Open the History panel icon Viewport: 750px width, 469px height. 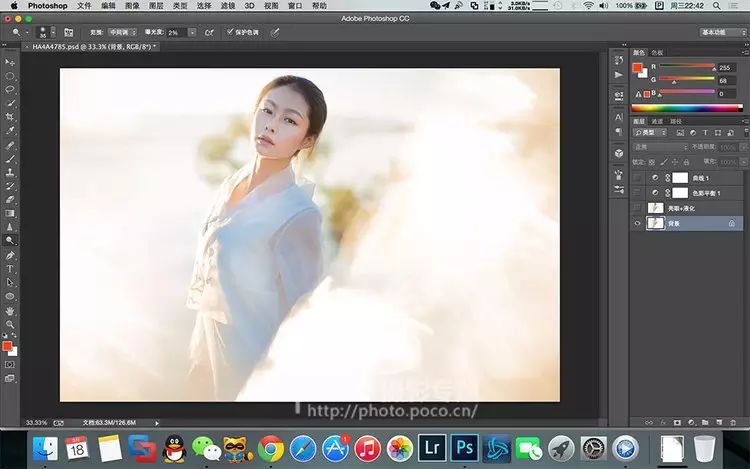(618, 60)
